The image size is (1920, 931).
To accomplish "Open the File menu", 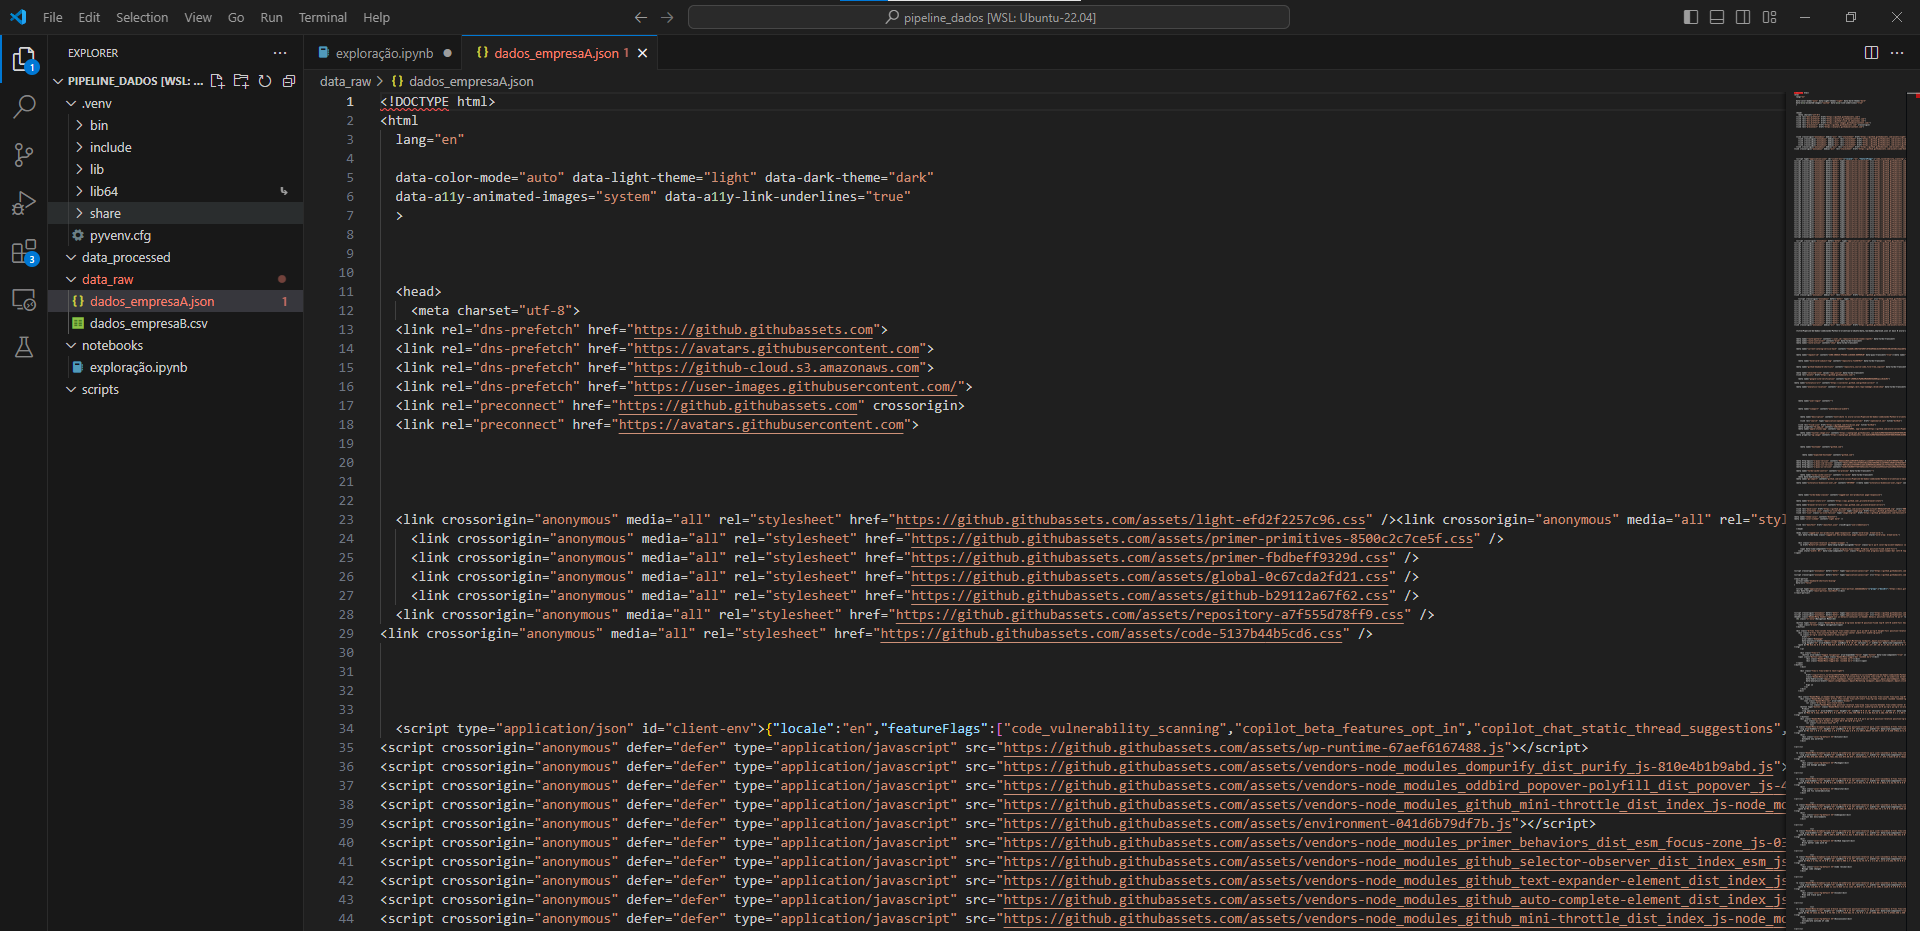I will click(x=53, y=17).
